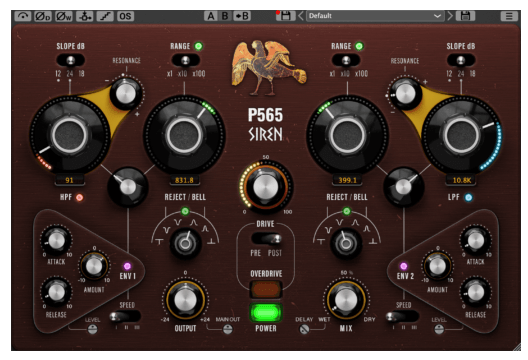This screenshot has width=528, height=360.
Task: Click the left Reject/Bell shape selector knob
Action: (185, 243)
